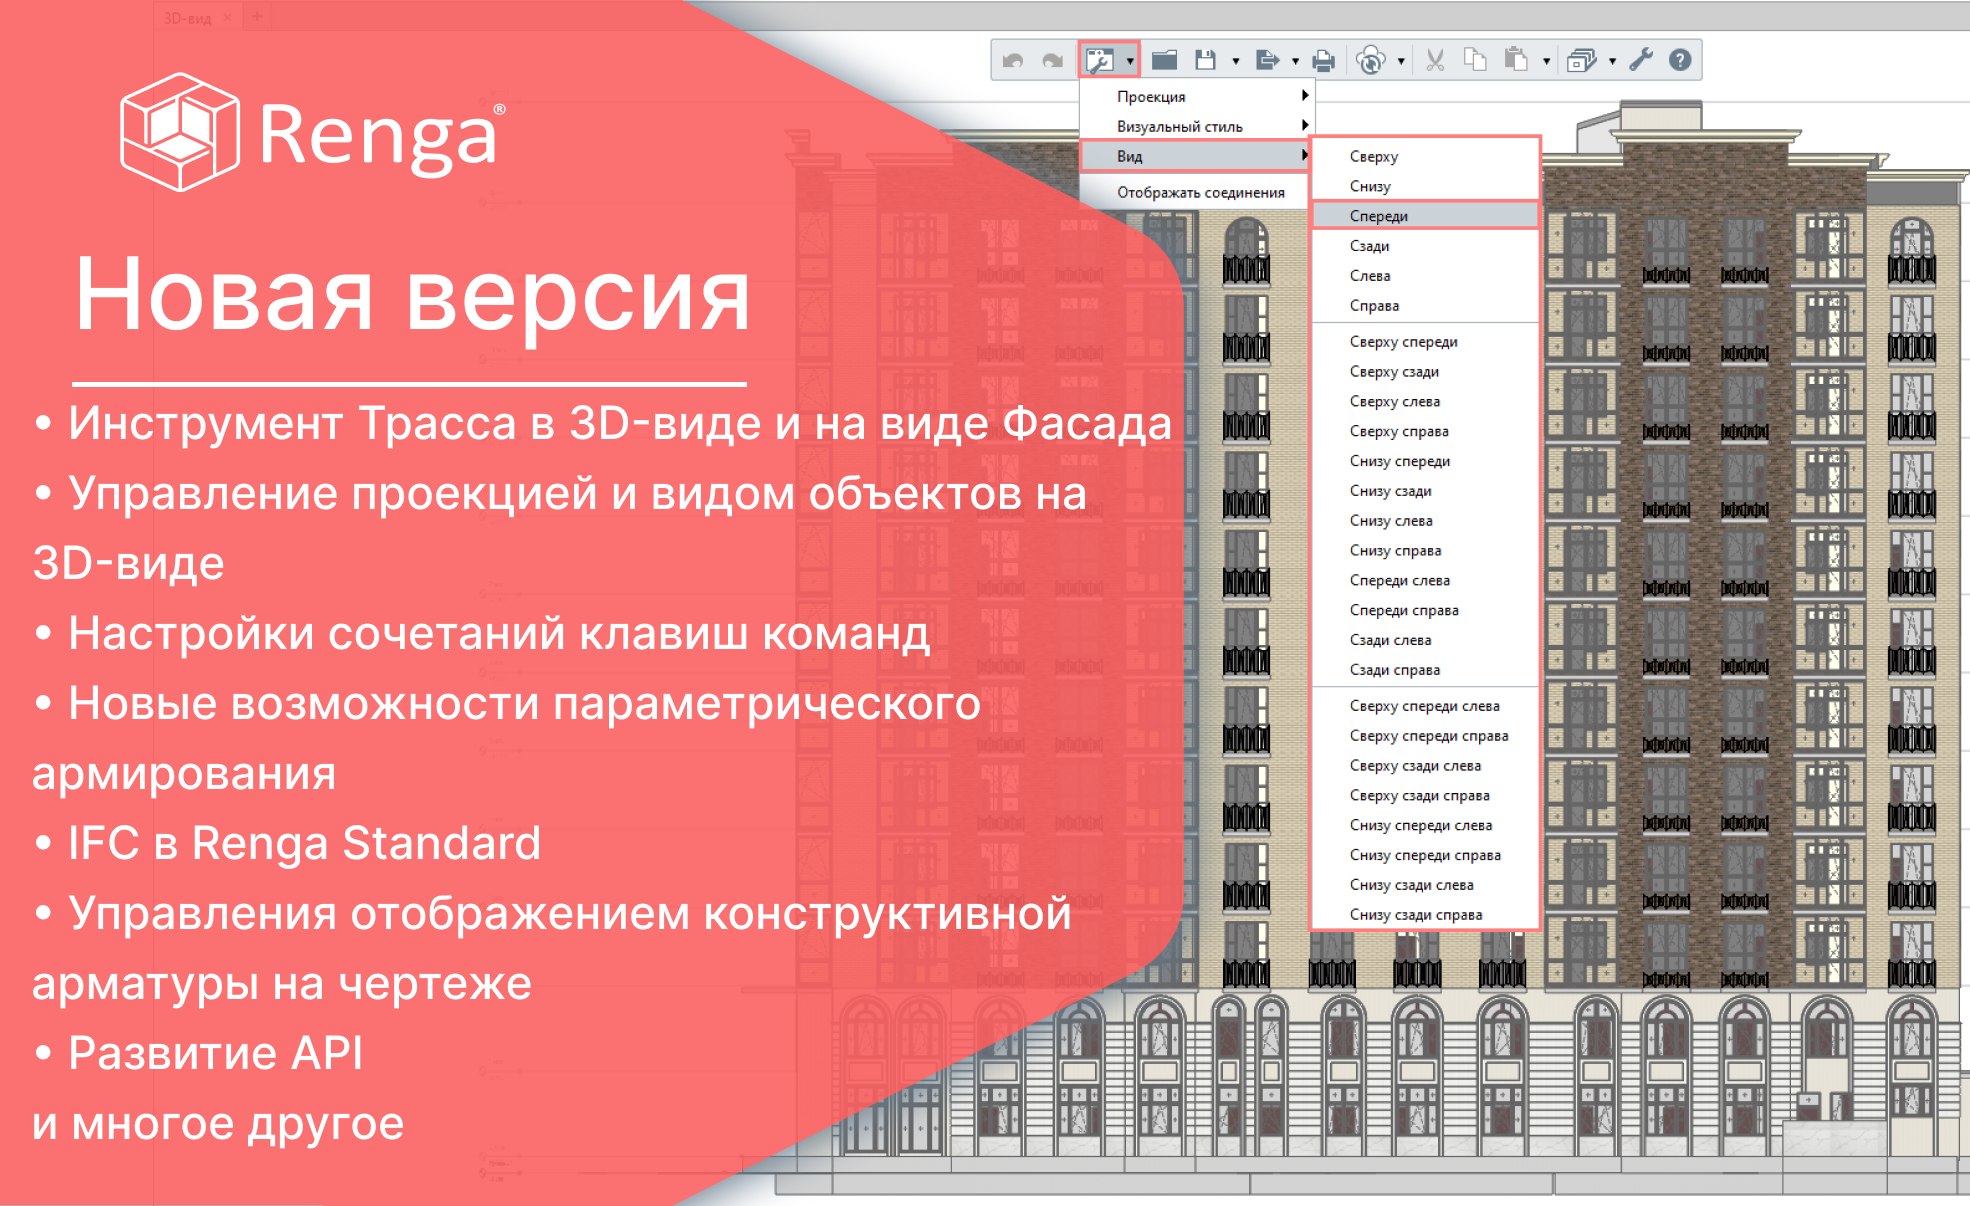
Task: Expand the Paste dropdown arrow
Action: coord(1546,62)
